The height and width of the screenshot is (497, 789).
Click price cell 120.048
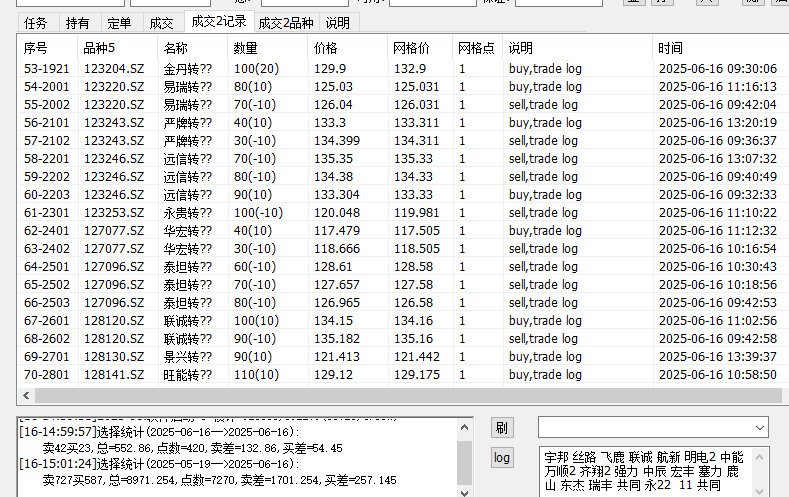tap(337, 213)
